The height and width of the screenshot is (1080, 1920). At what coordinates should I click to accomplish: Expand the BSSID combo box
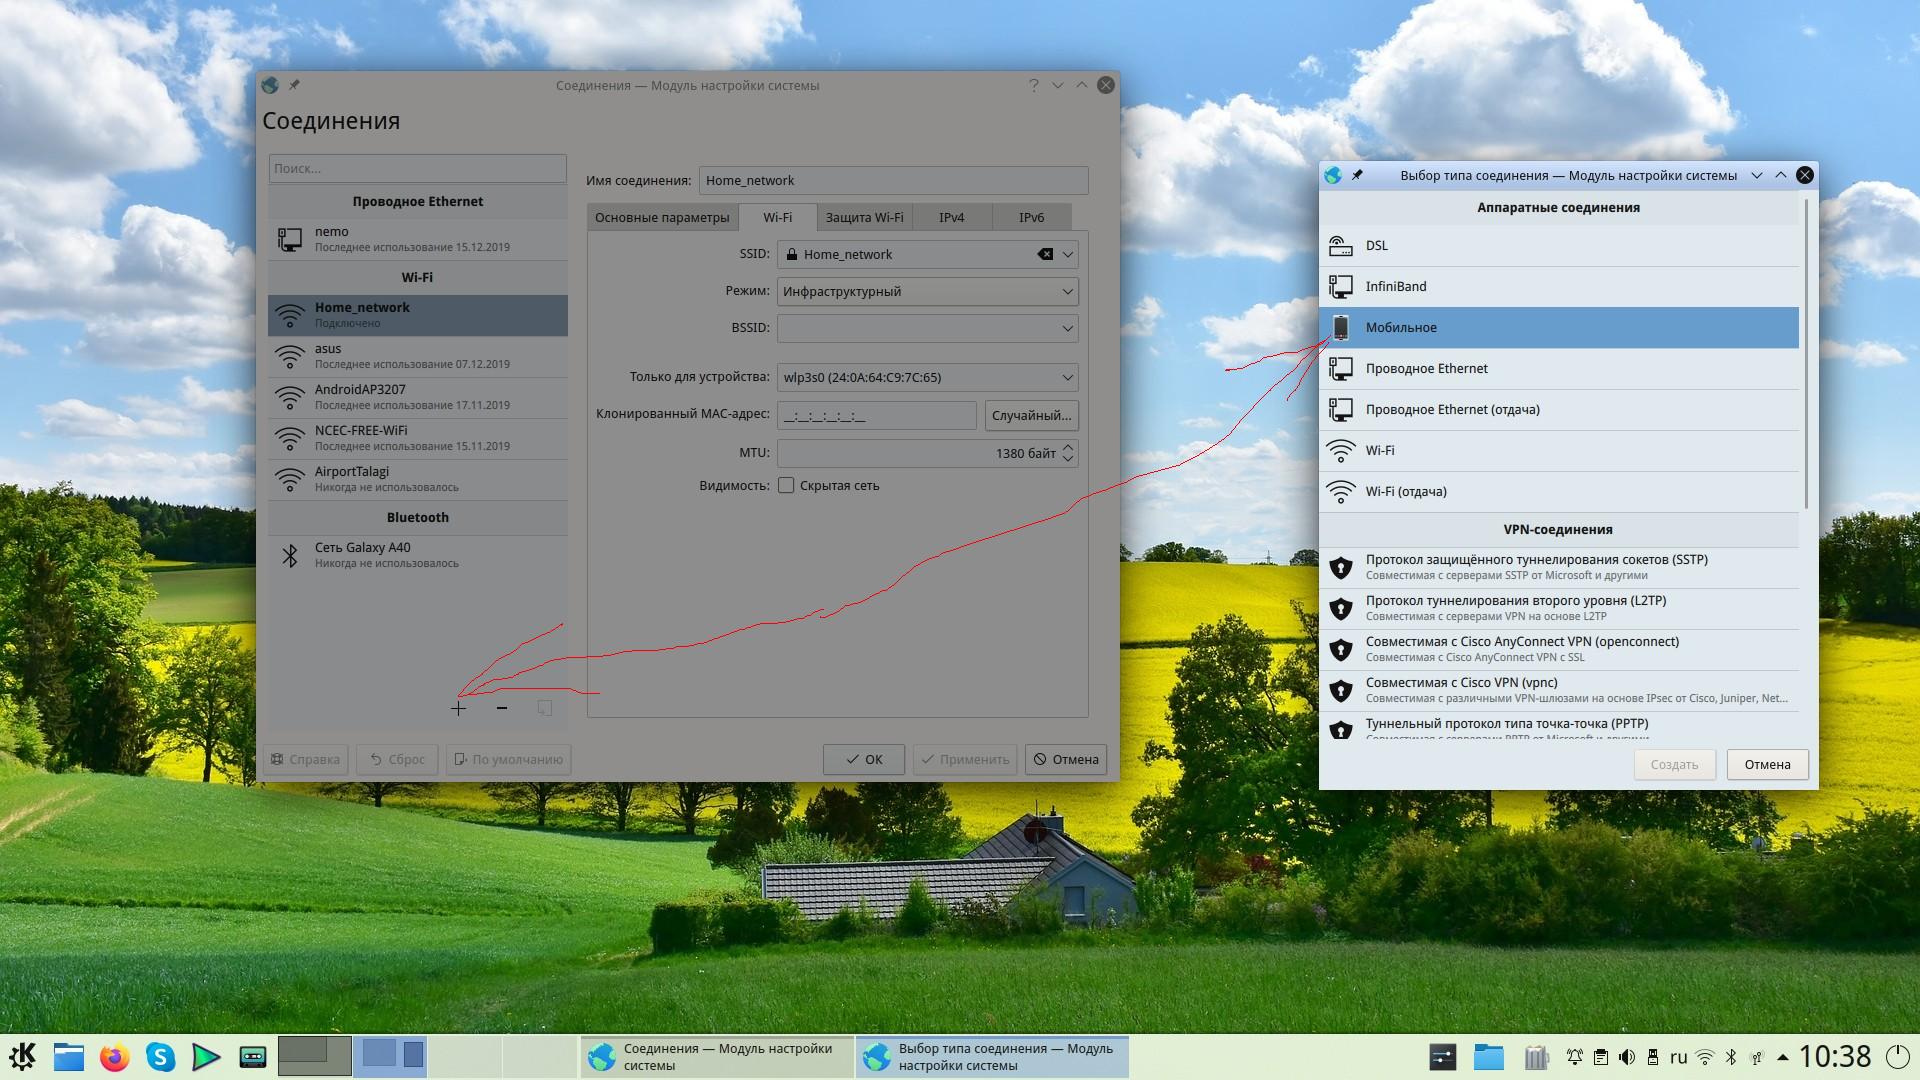1067,329
